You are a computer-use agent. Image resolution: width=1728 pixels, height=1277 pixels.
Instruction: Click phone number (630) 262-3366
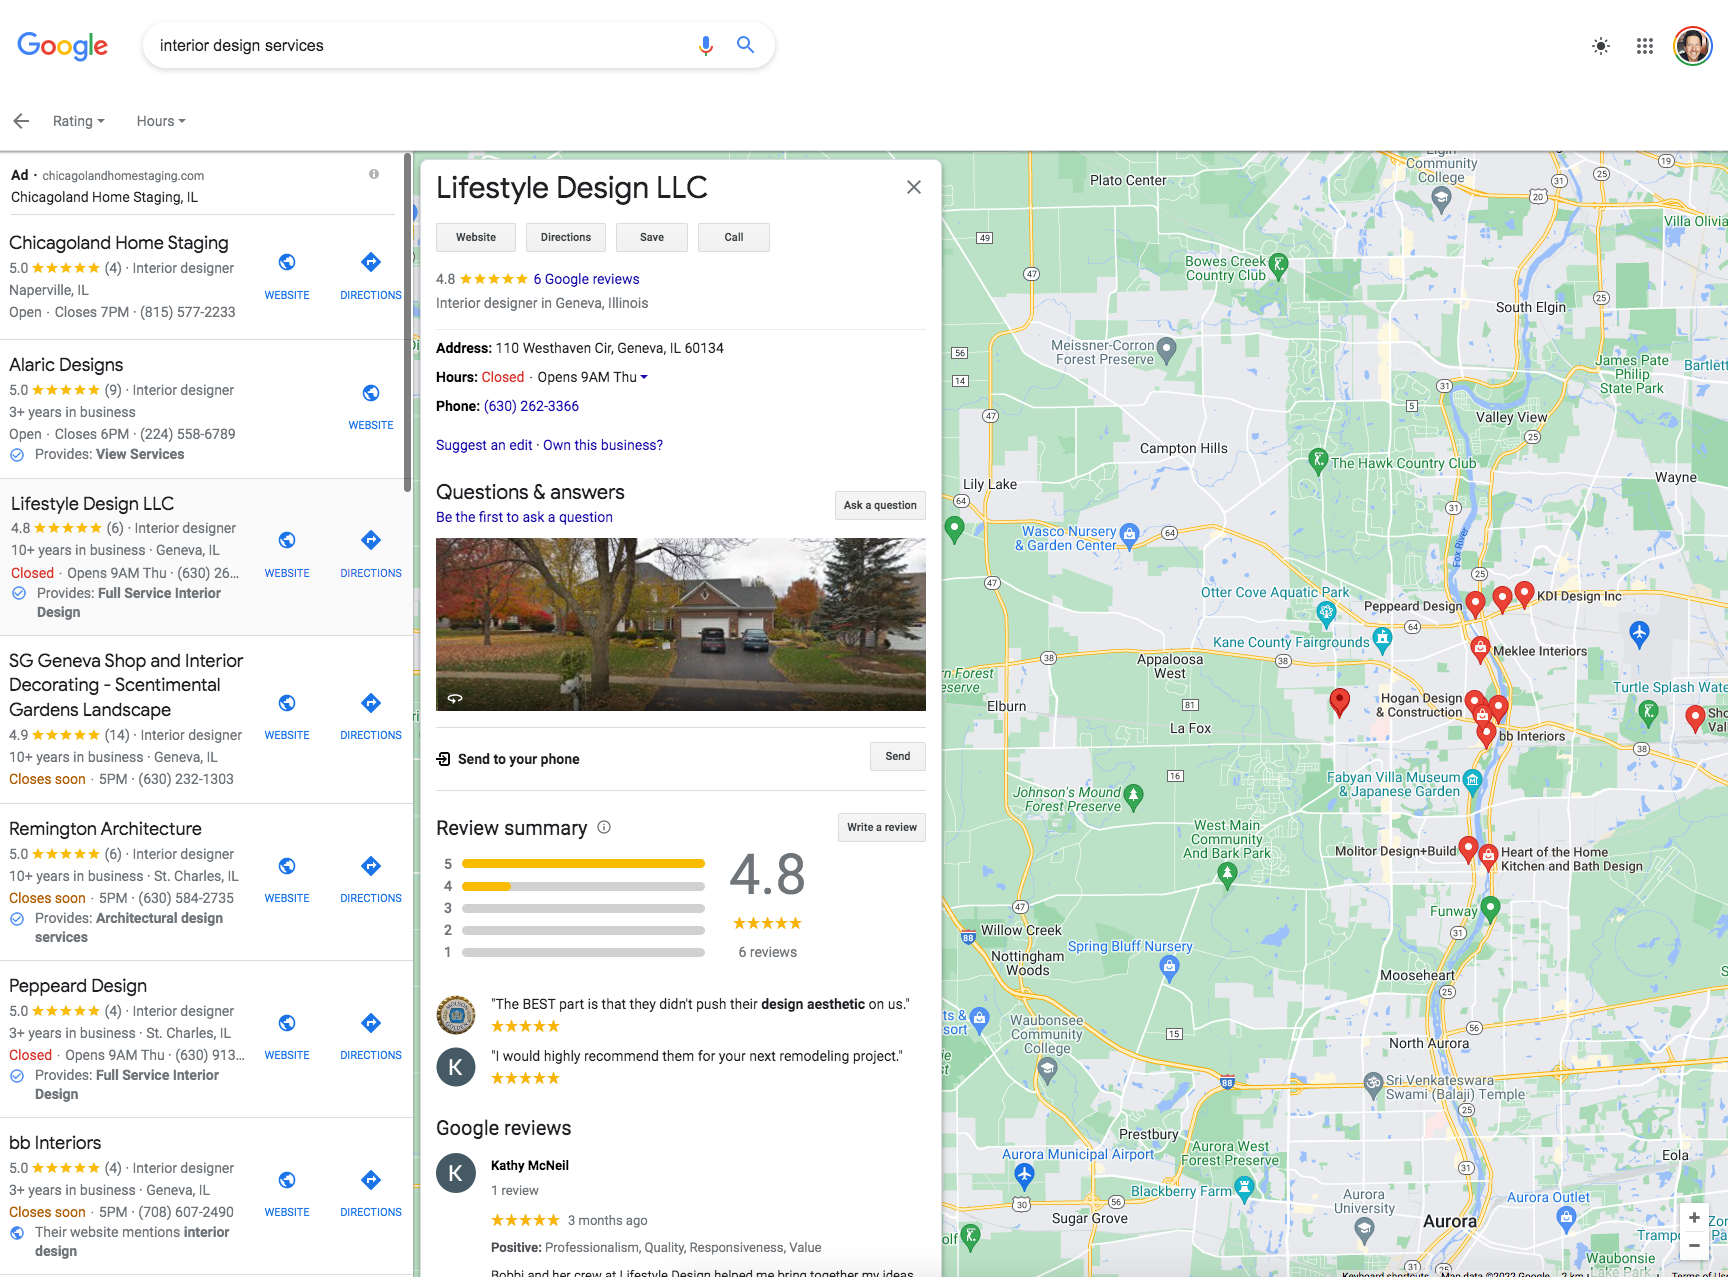(x=531, y=406)
